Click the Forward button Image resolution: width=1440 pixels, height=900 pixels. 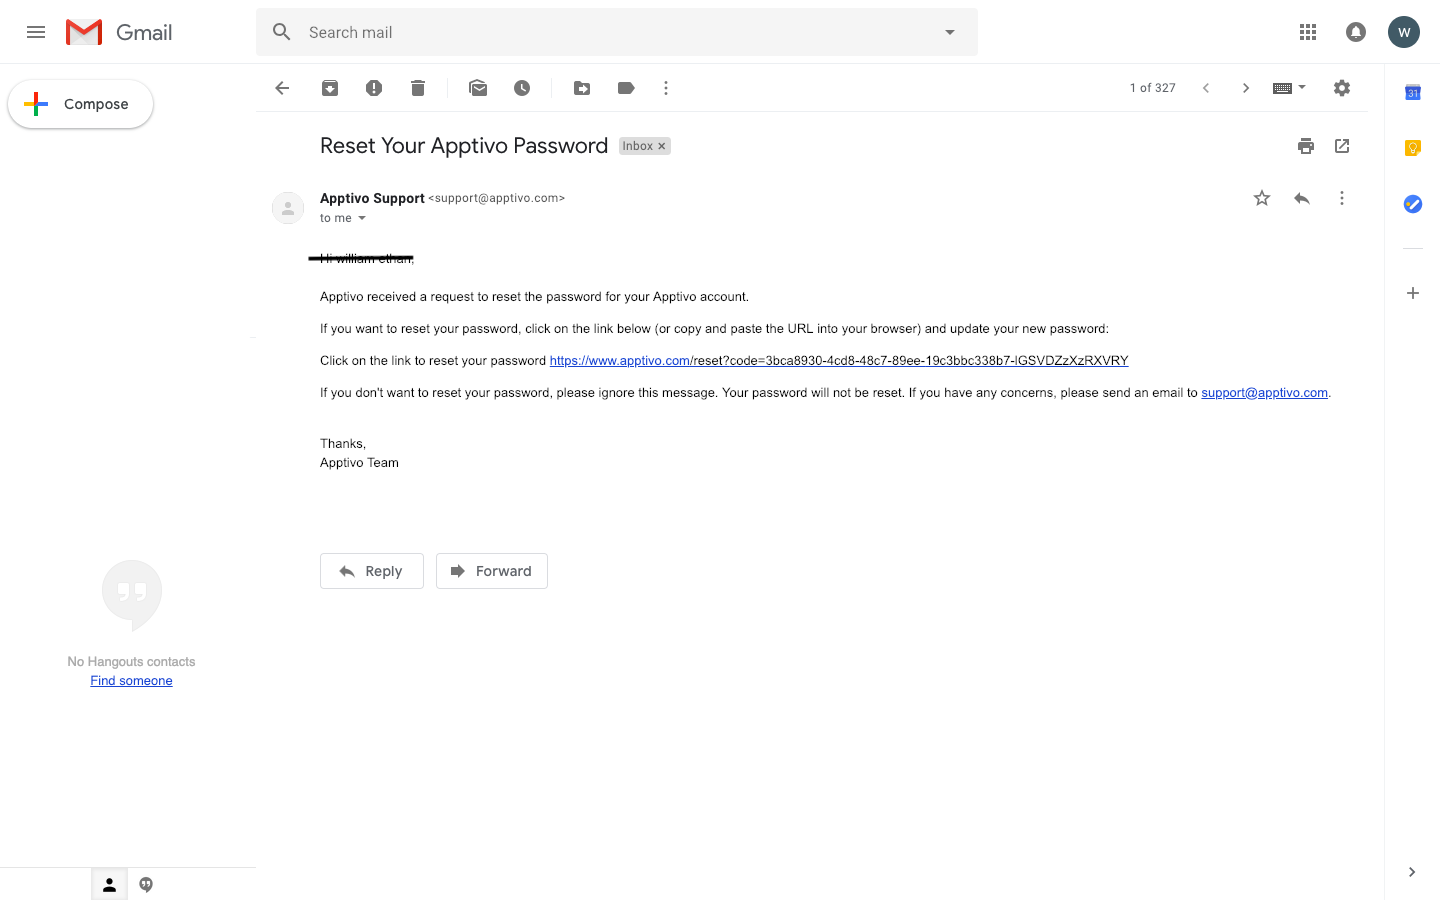pyautogui.click(x=492, y=571)
